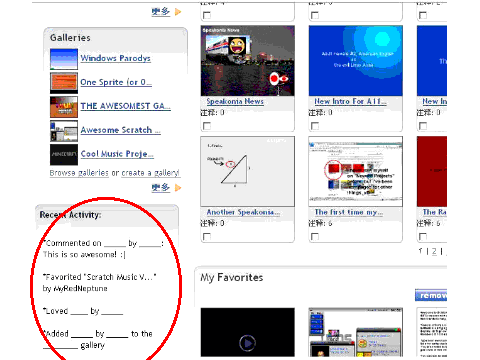Click the orange arrow above the Galleries panel
480x360 pixels.
point(178,12)
